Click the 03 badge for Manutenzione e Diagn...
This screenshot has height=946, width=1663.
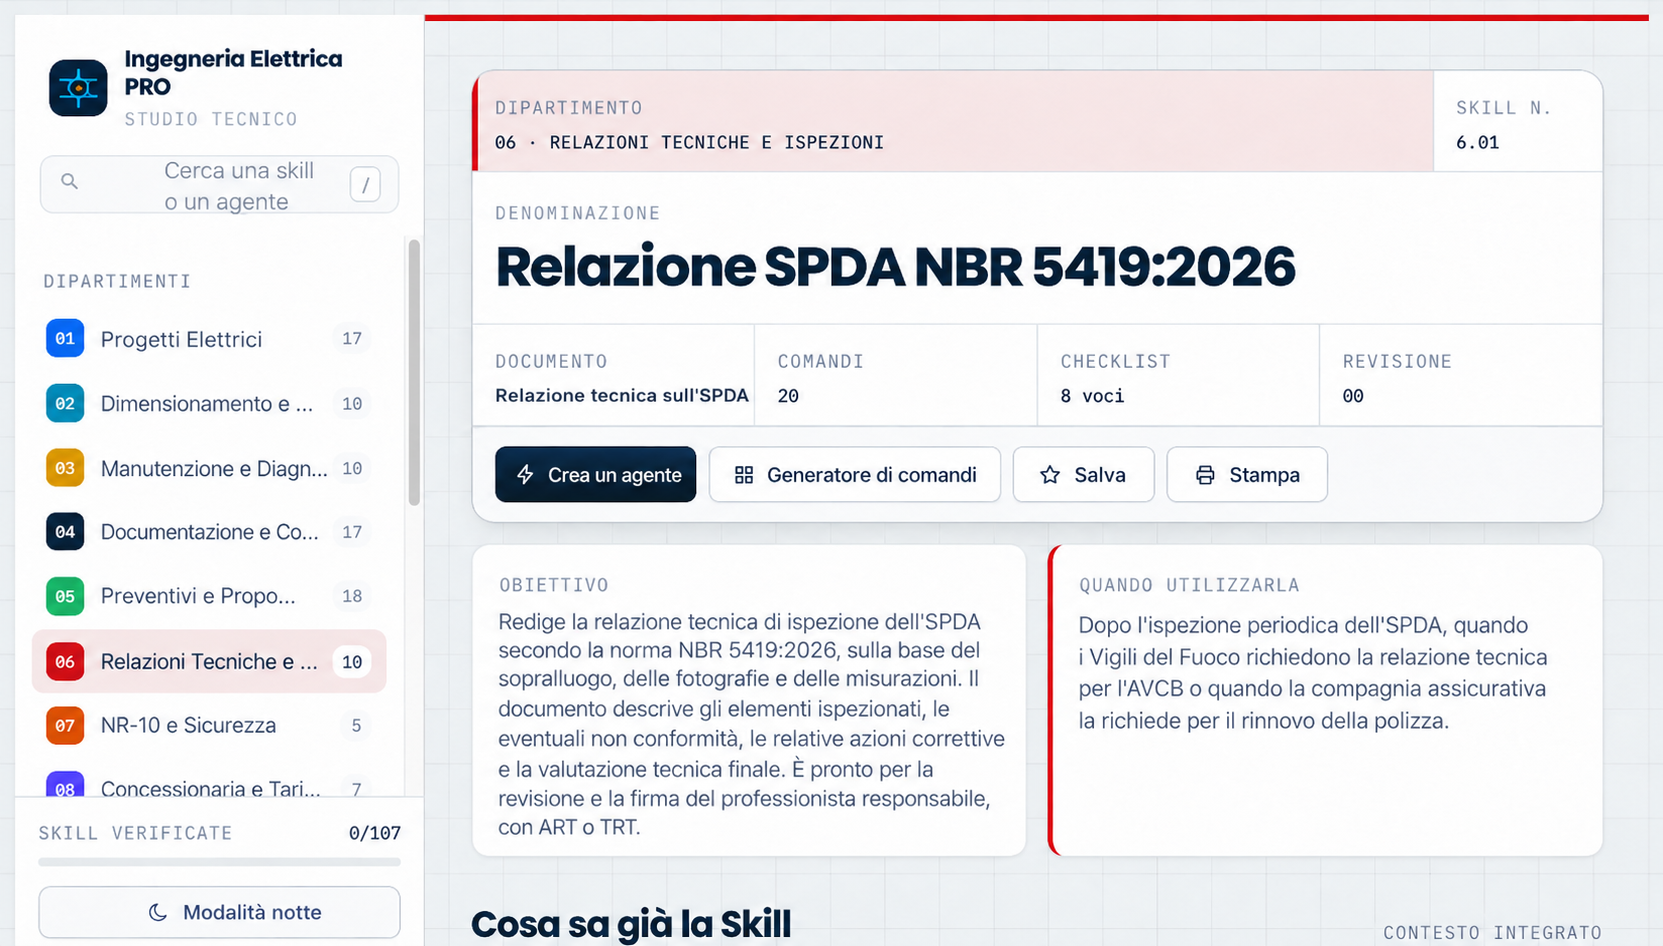tap(65, 468)
